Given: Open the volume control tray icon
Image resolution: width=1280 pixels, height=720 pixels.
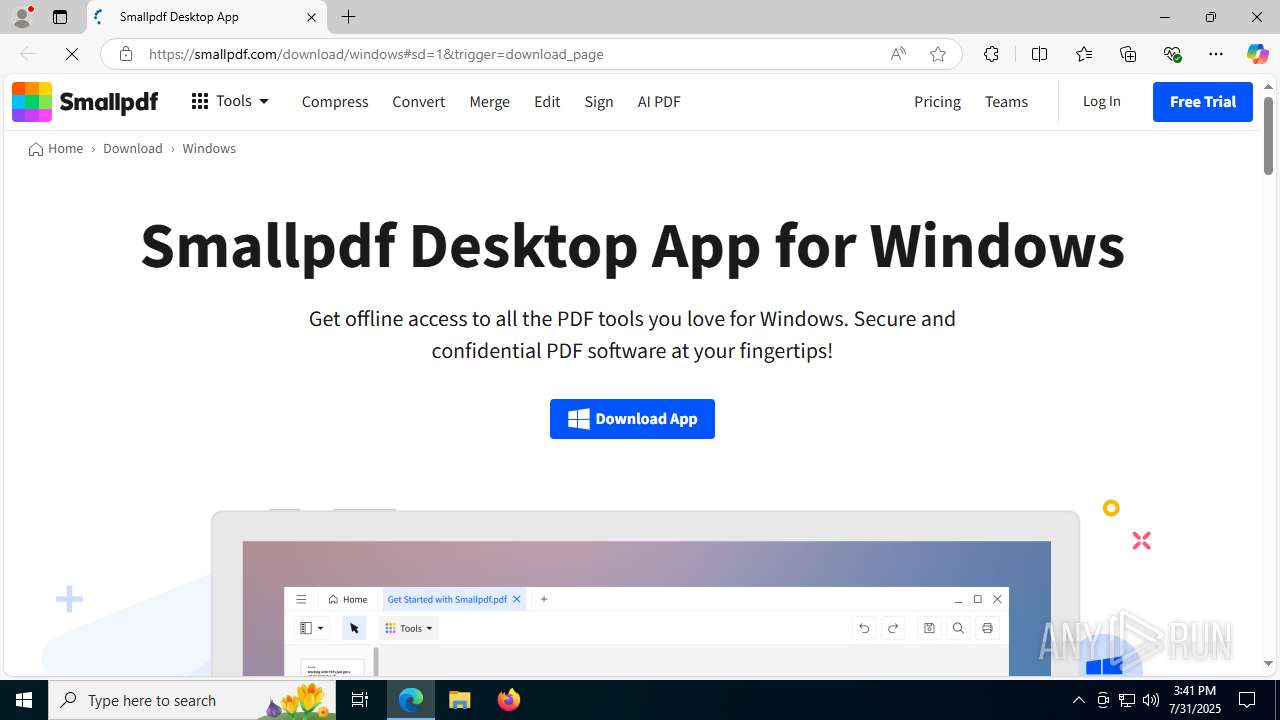Looking at the screenshot, I should pos(1150,700).
